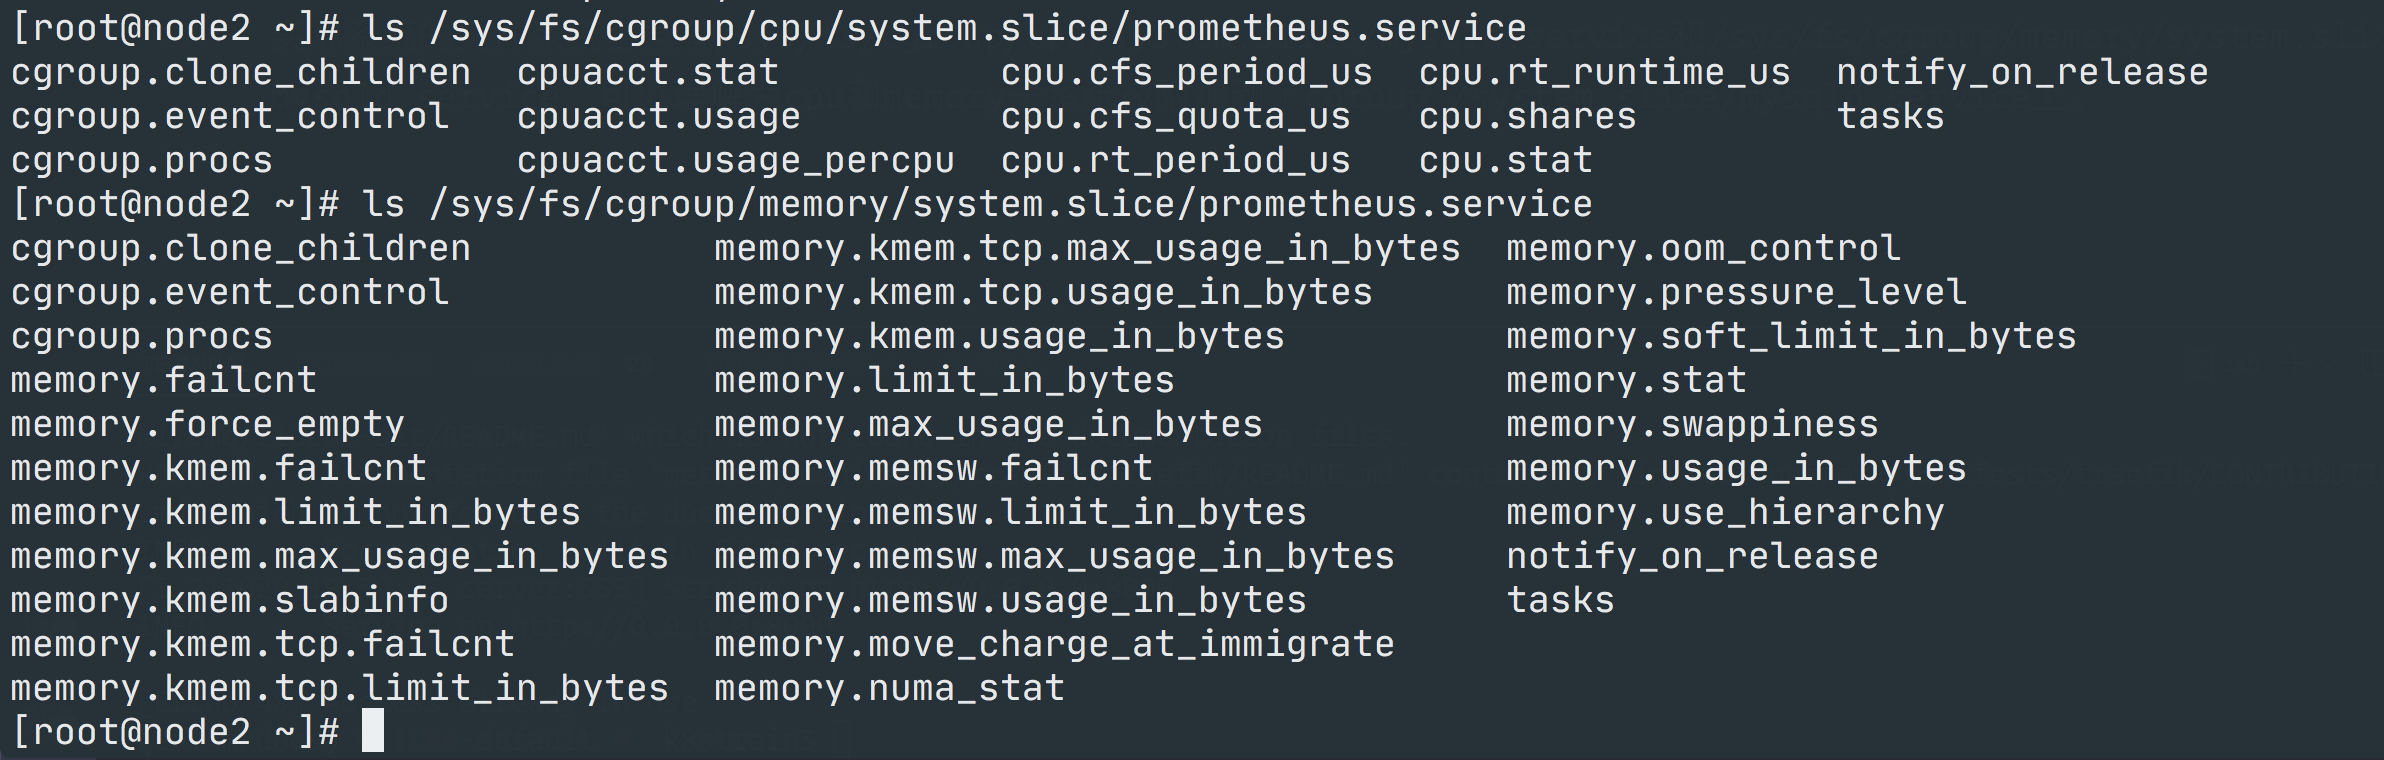Click memory.oom_control in listing
Screen dimensions: 2384x760
(x=1703, y=248)
